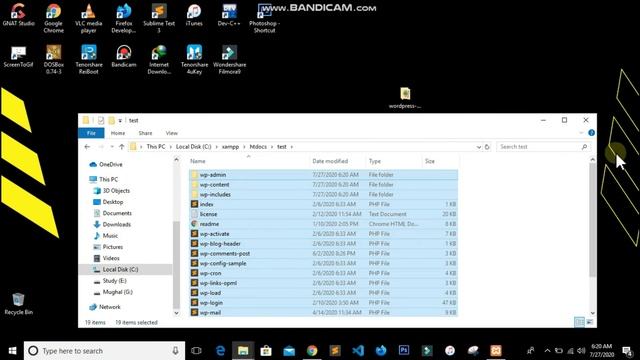Launch VLC media player desktop icon

click(89, 18)
